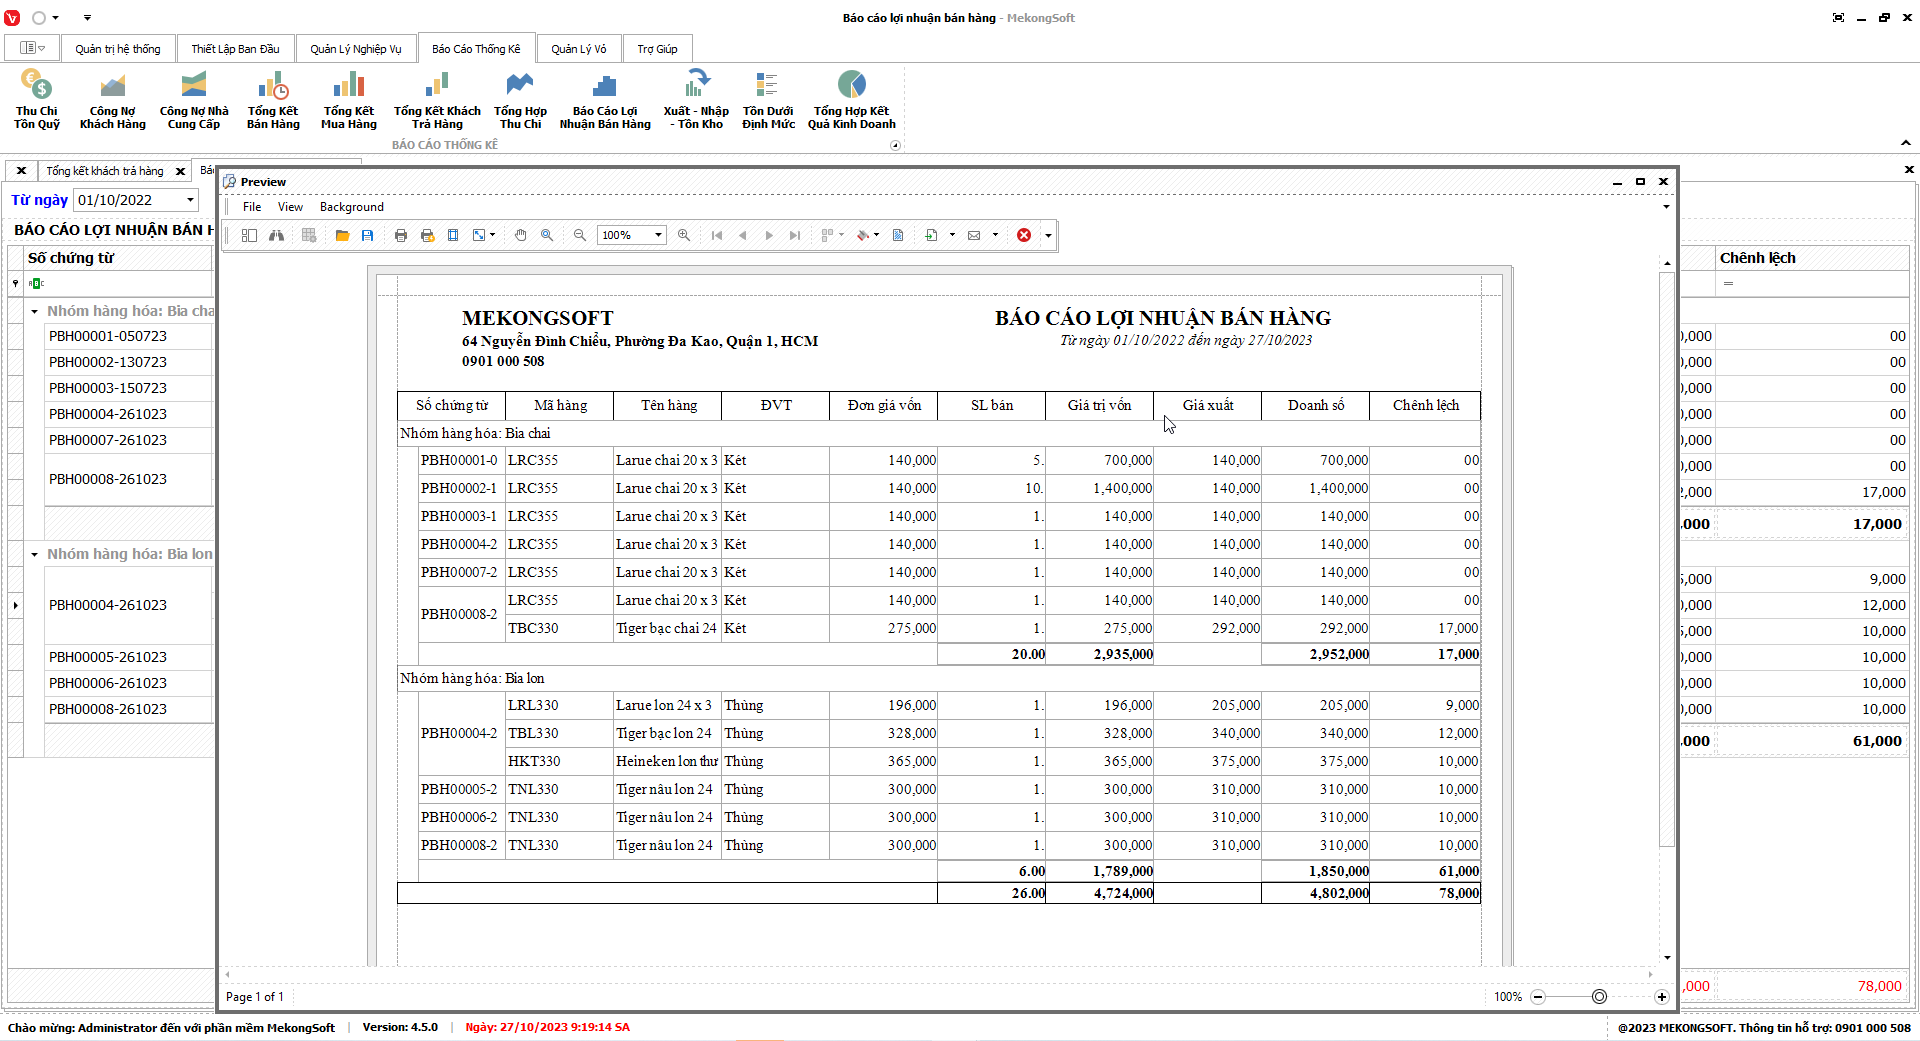Open the Tổng kết khách trả hàng tab
Viewport: 1920px width, 1041px height.
point(104,171)
